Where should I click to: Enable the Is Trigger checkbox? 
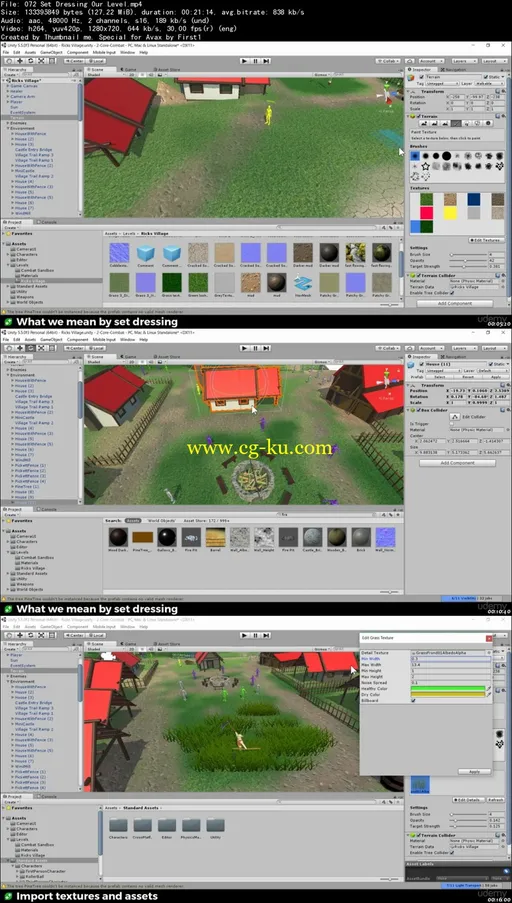tap(452, 423)
